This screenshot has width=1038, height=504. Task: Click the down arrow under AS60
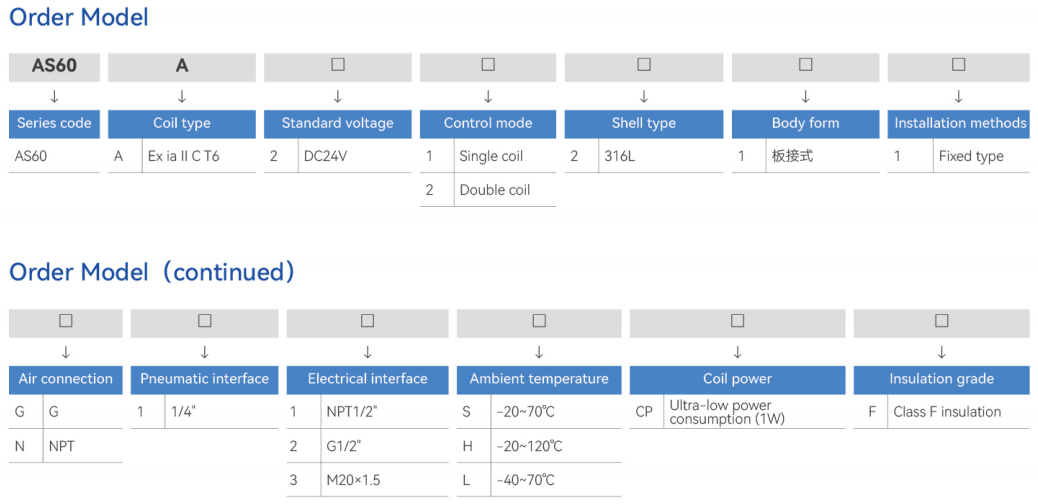[54, 97]
